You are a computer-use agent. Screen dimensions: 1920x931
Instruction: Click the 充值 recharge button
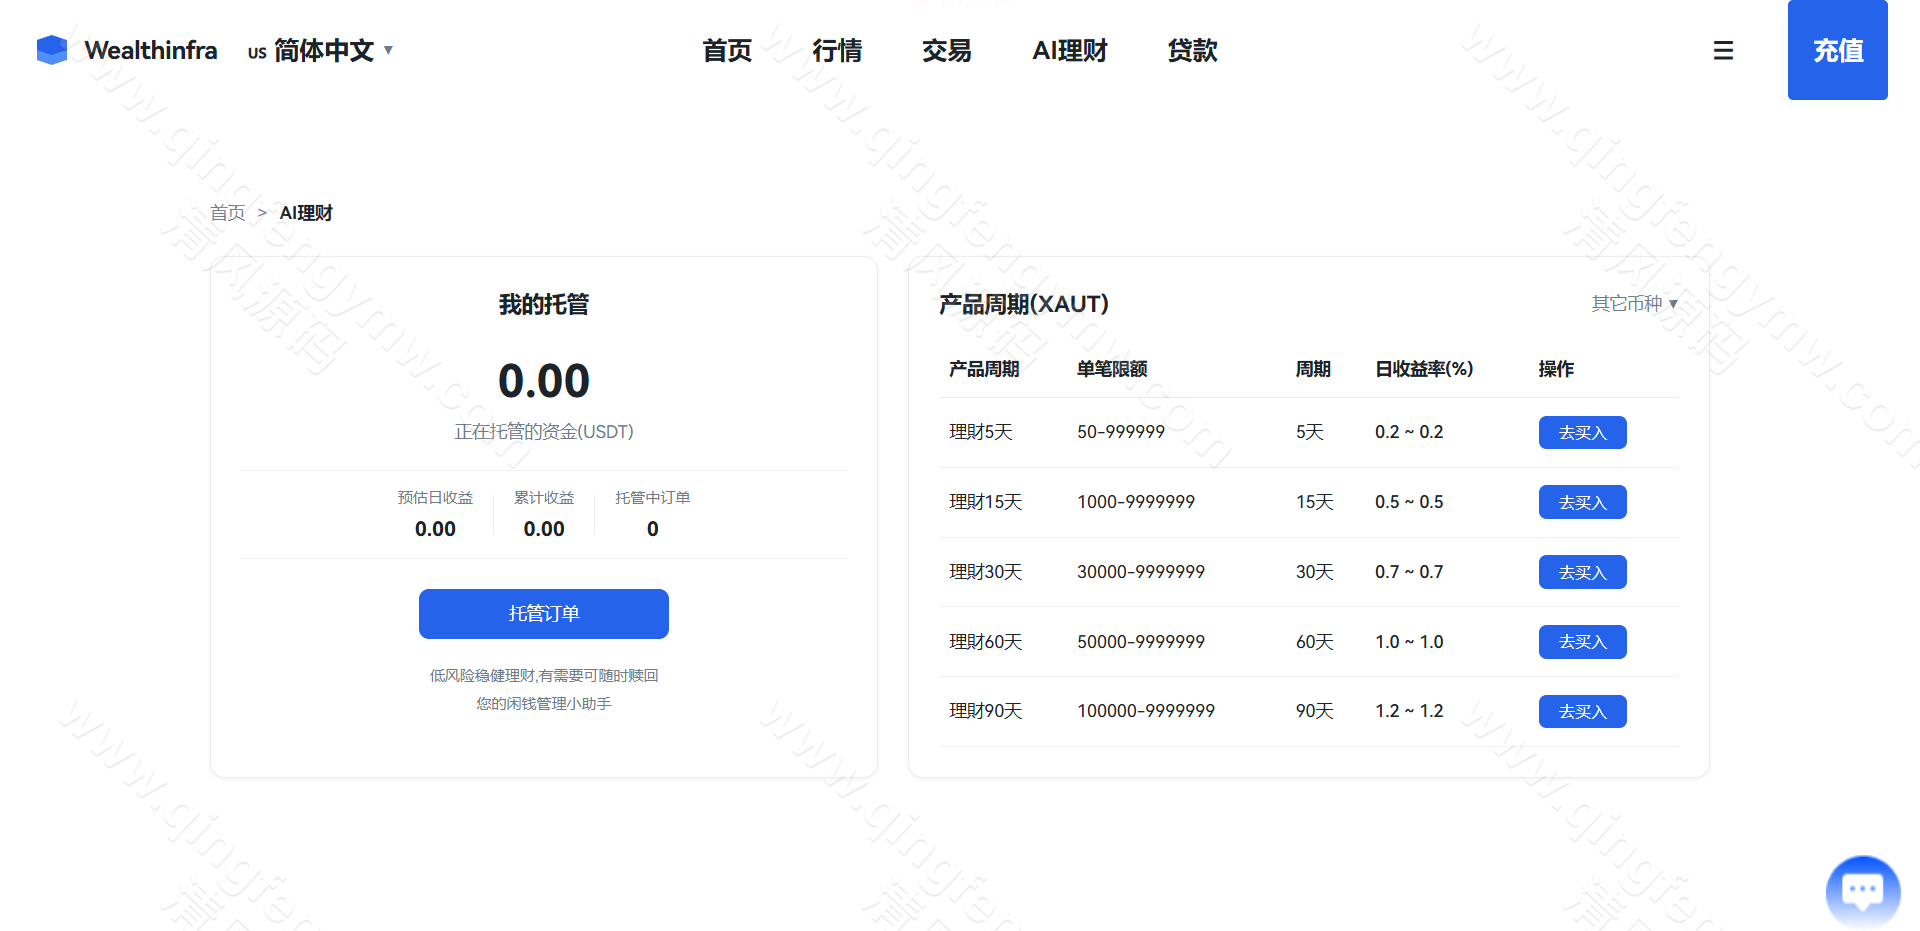1838,50
